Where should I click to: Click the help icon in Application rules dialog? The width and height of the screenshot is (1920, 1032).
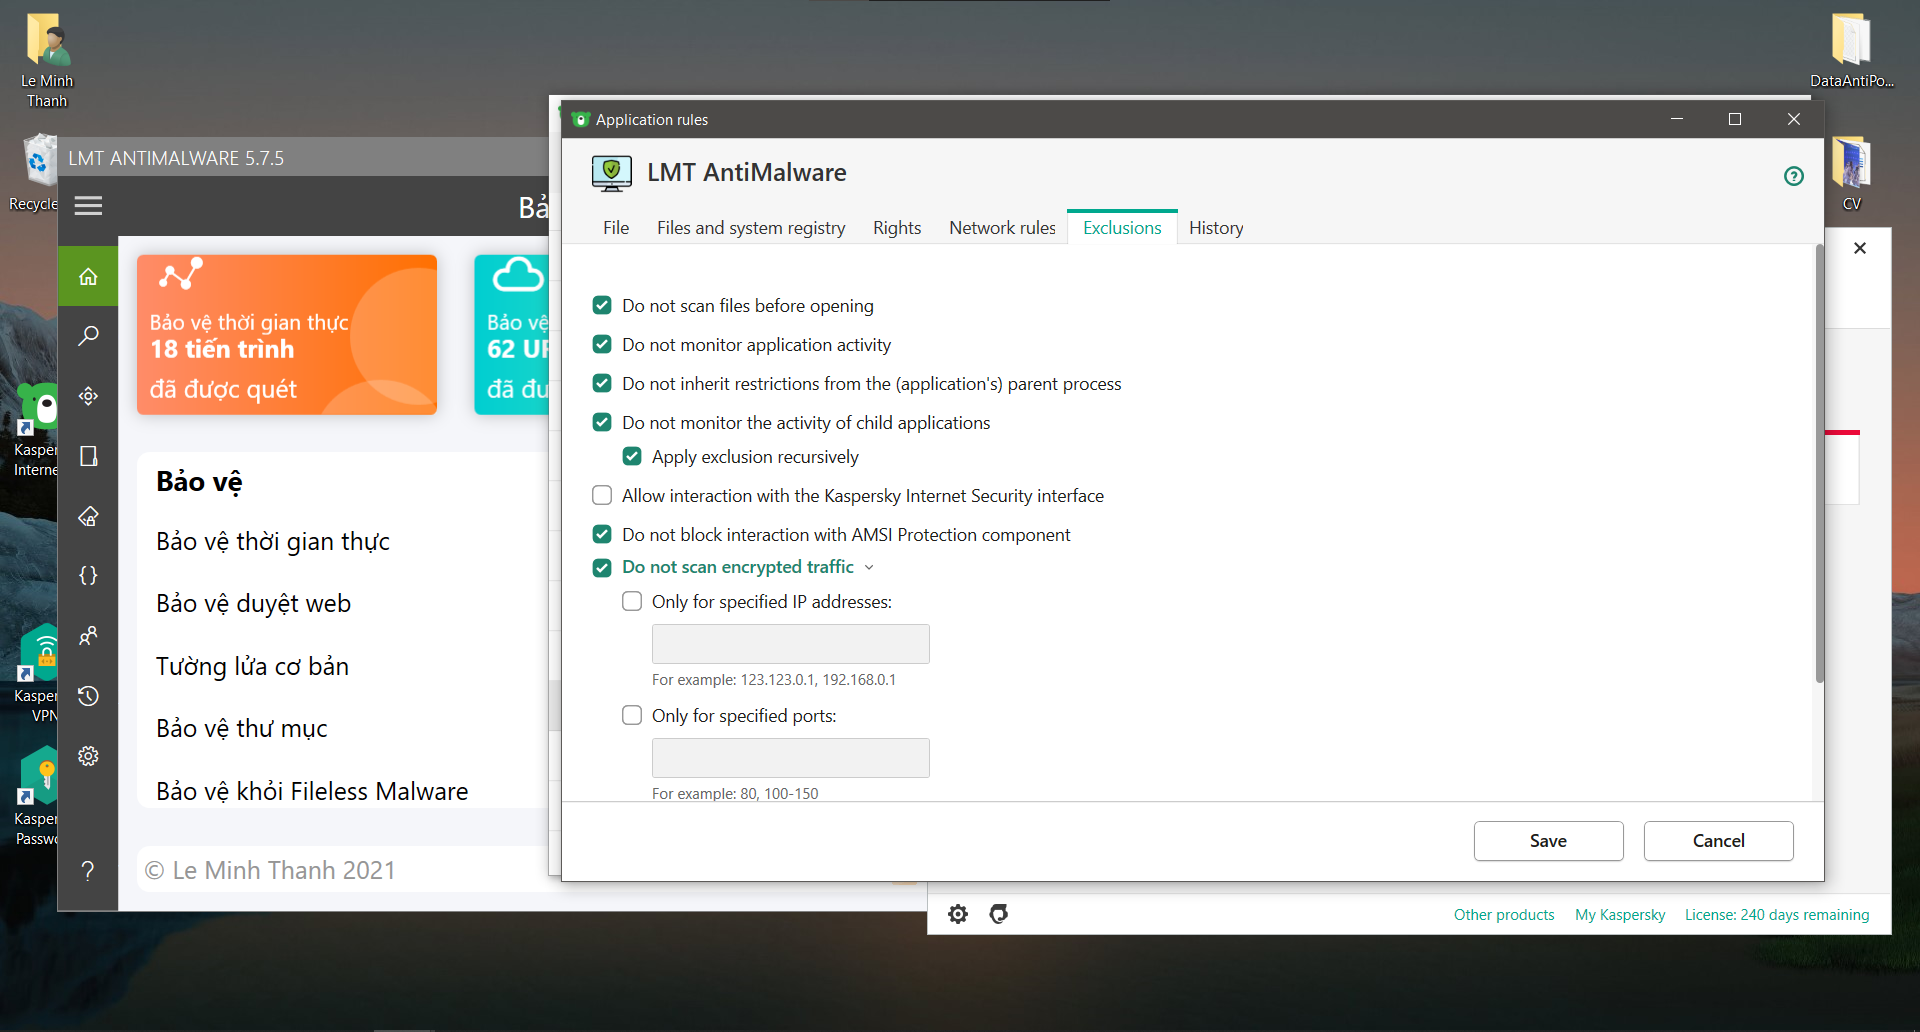[x=1794, y=176]
